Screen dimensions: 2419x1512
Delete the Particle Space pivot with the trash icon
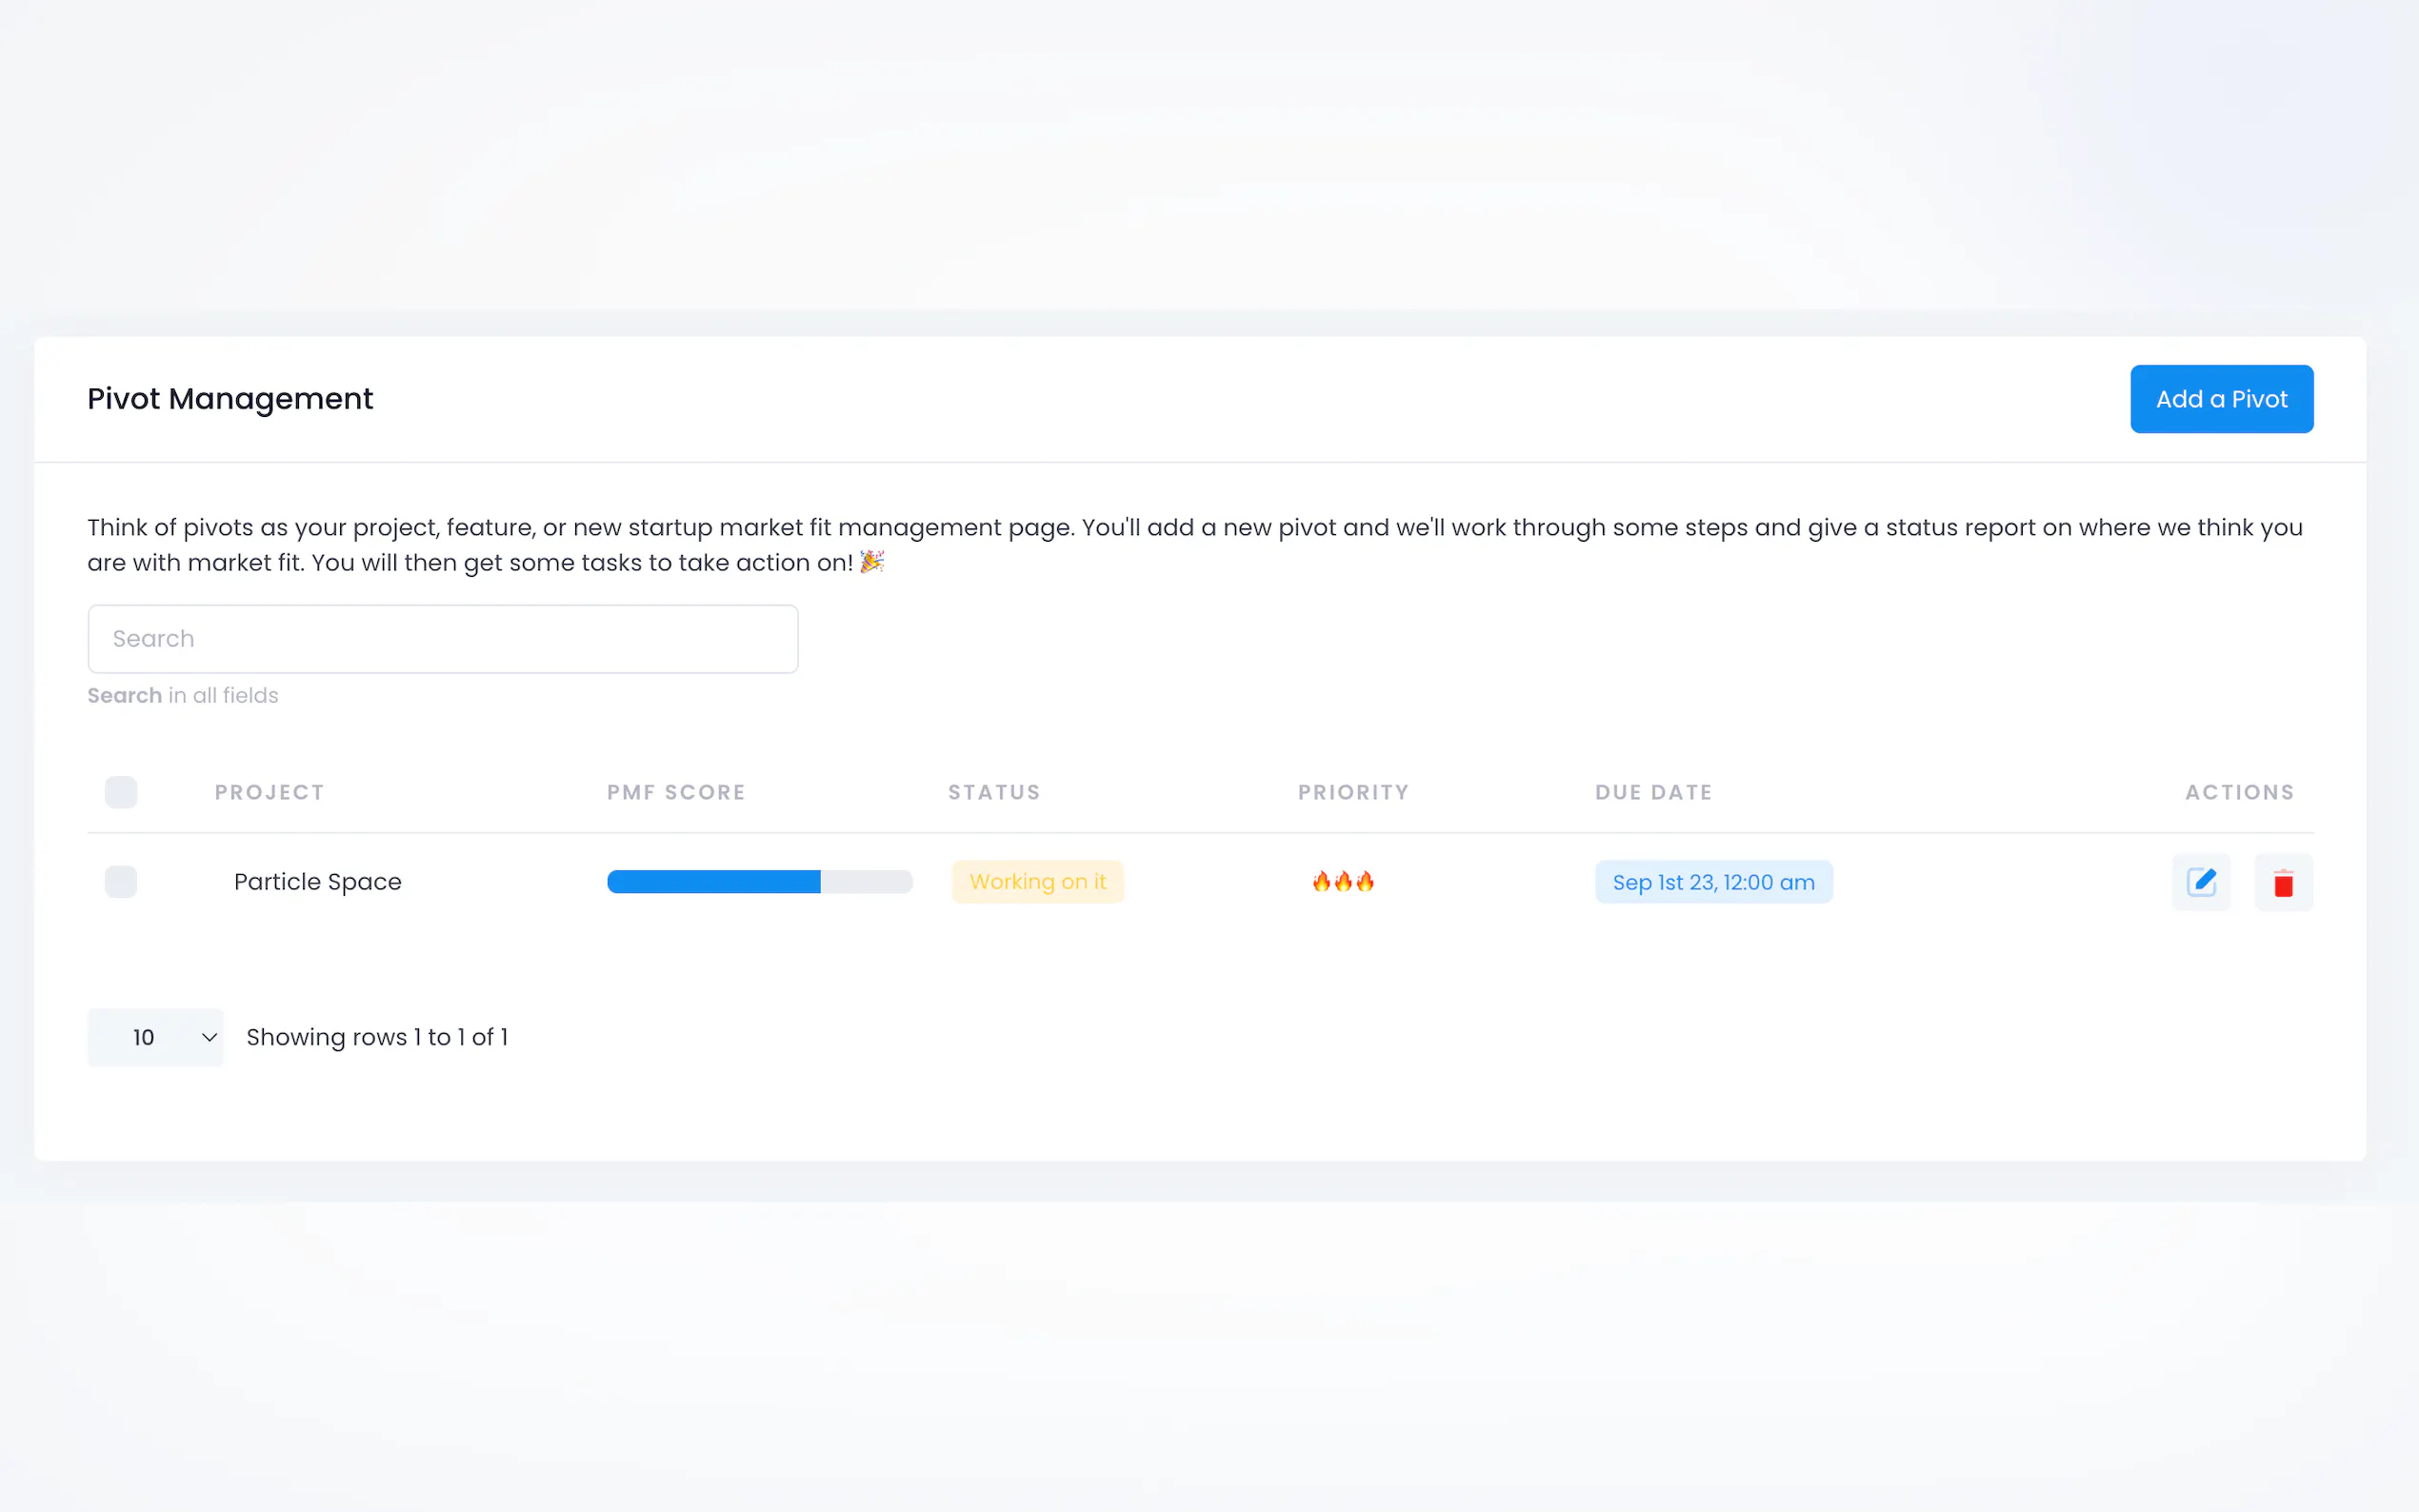(2283, 882)
